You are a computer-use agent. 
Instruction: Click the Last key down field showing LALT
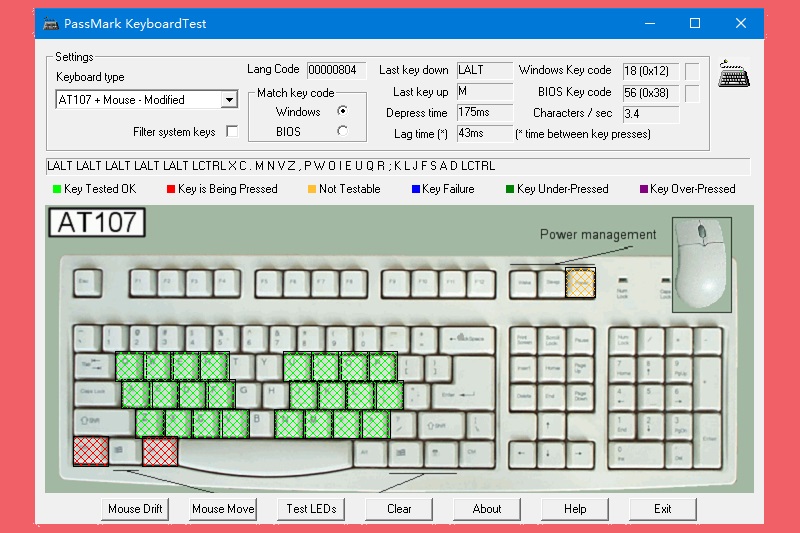484,70
